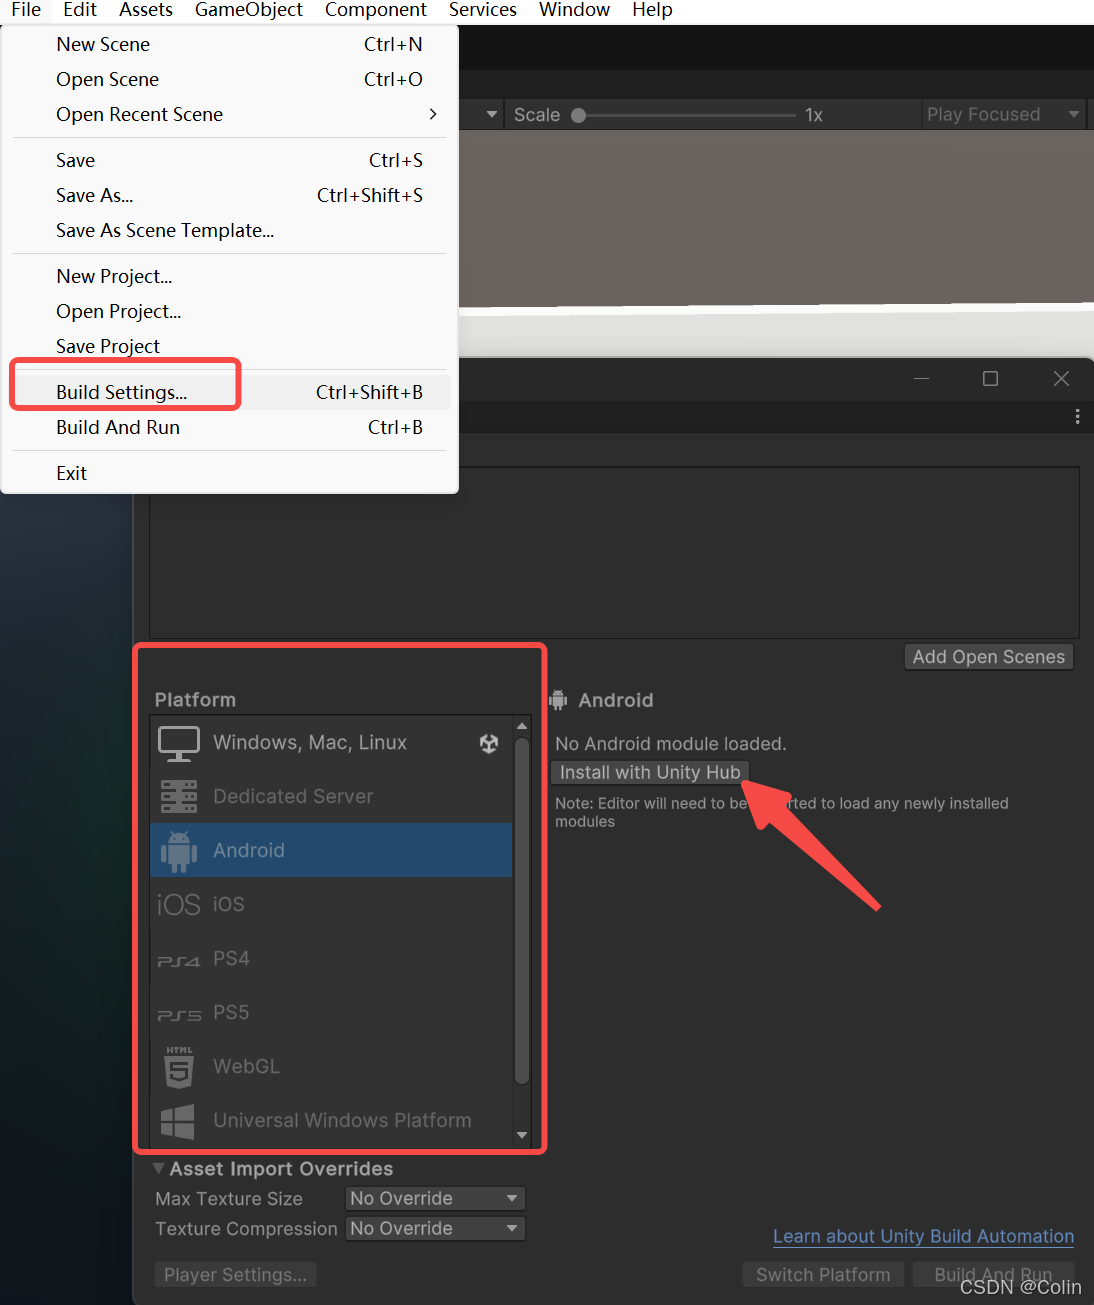Image resolution: width=1094 pixels, height=1305 pixels.
Task: Open the Component menu
Action: click(376, 10)
